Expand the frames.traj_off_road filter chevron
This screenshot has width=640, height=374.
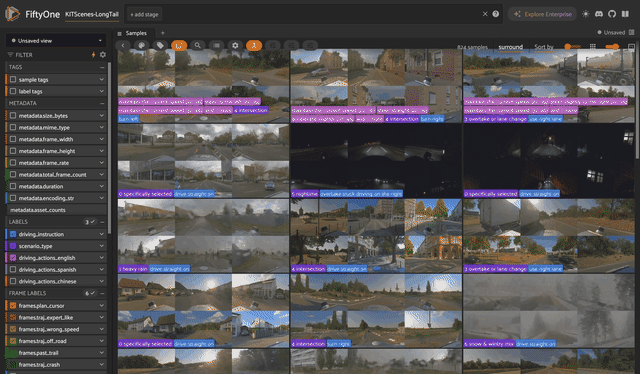click(101, 341)
